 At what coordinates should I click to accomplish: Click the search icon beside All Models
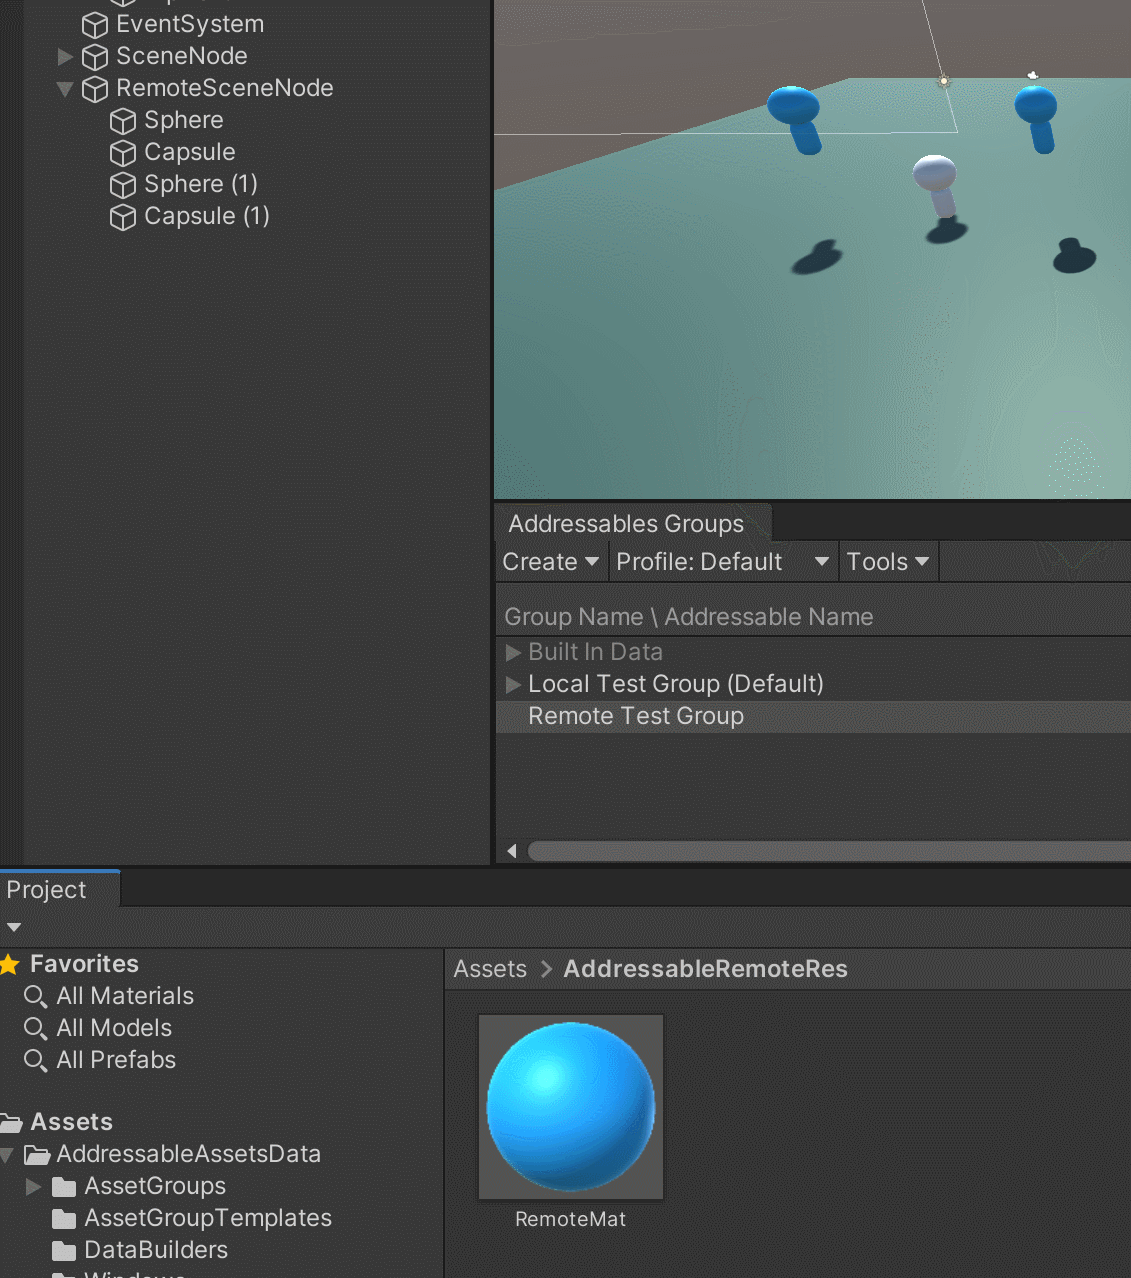tap(35, 1029)
